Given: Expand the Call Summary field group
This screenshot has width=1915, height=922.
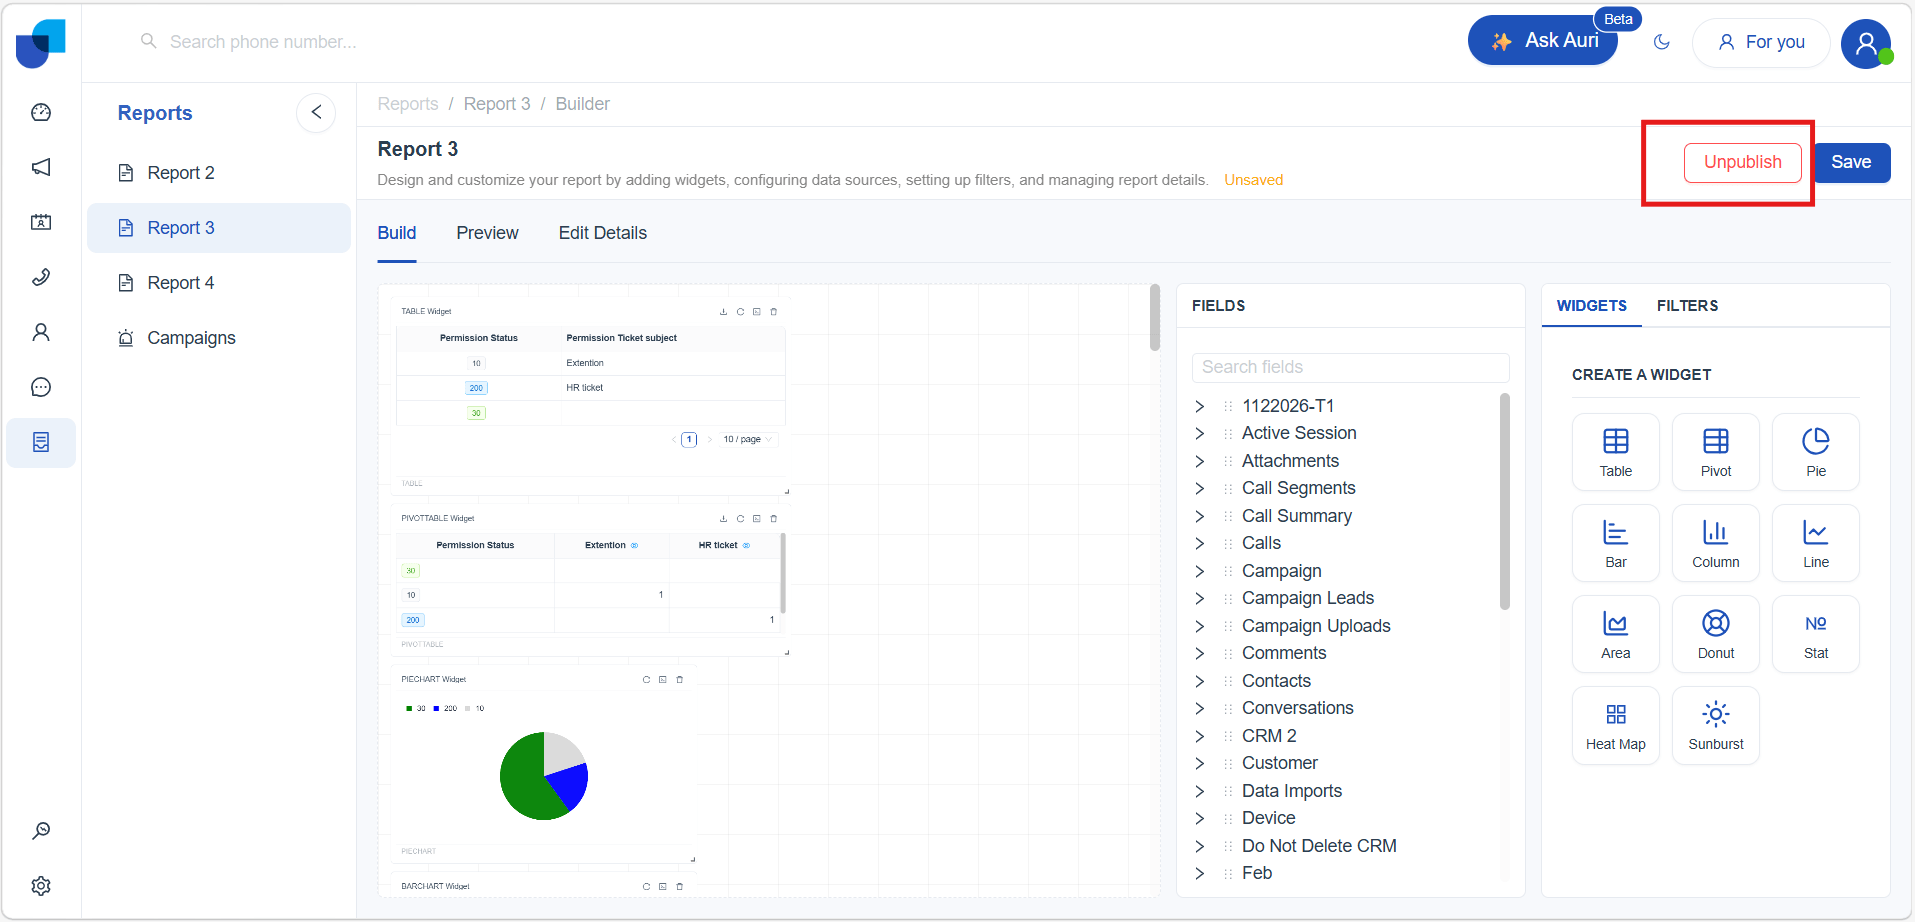Looking at the screenshot, I should [1200, 516].
